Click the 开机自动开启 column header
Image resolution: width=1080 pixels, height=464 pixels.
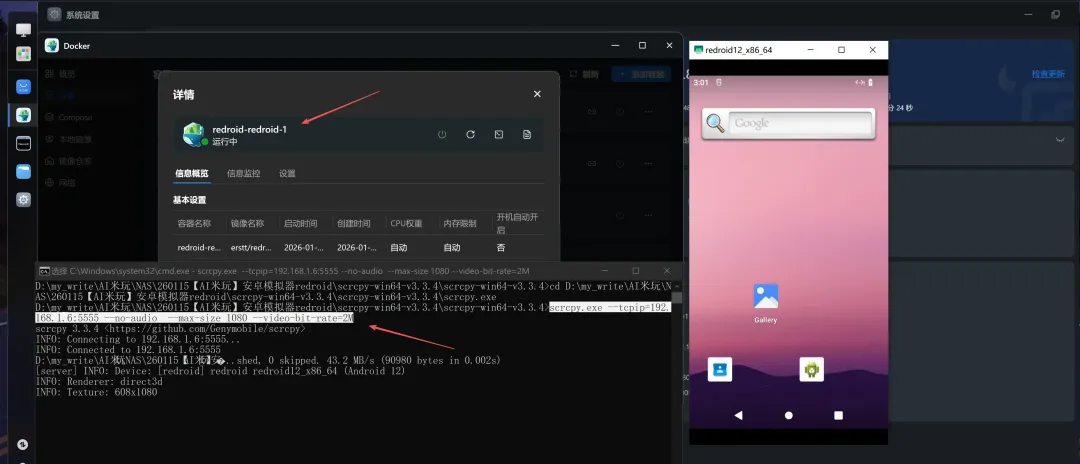(x=517, y=224)
